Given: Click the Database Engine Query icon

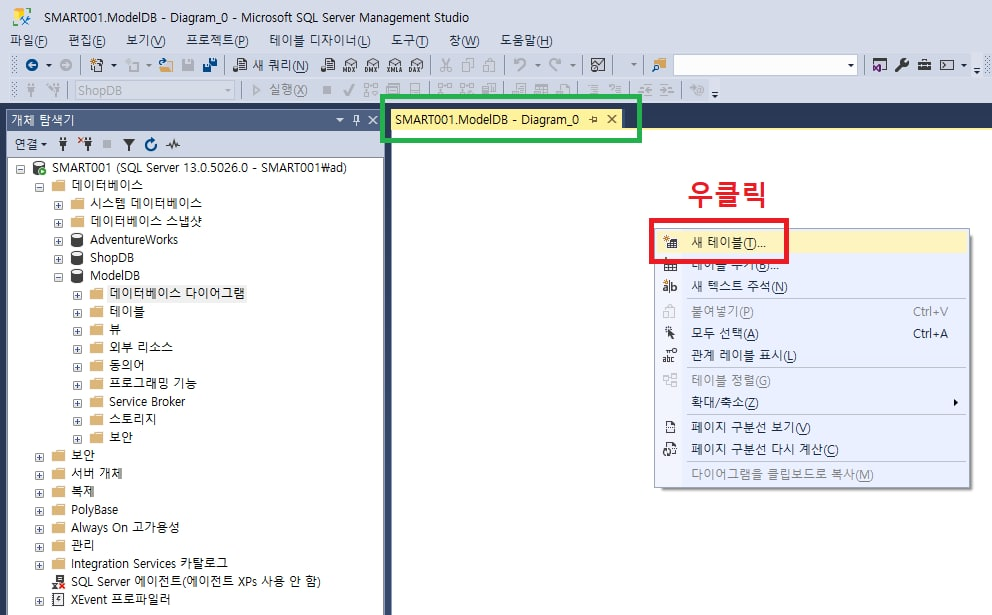Looking at the screenshot, I should [x=328, y=65].
